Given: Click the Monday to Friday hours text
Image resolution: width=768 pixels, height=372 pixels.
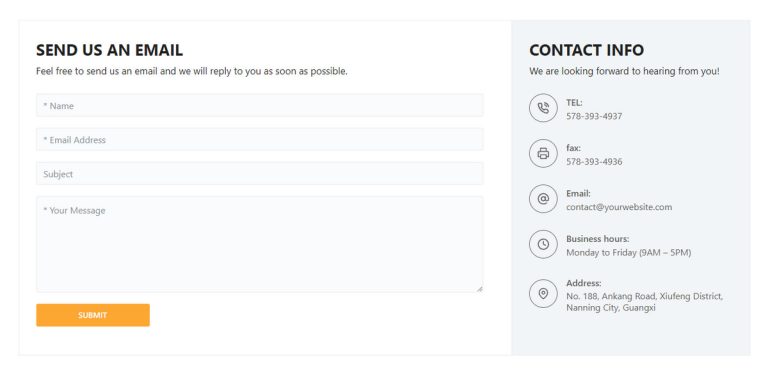Looking at the screenshot, I should pyautogui.click(x=628, y=253).
